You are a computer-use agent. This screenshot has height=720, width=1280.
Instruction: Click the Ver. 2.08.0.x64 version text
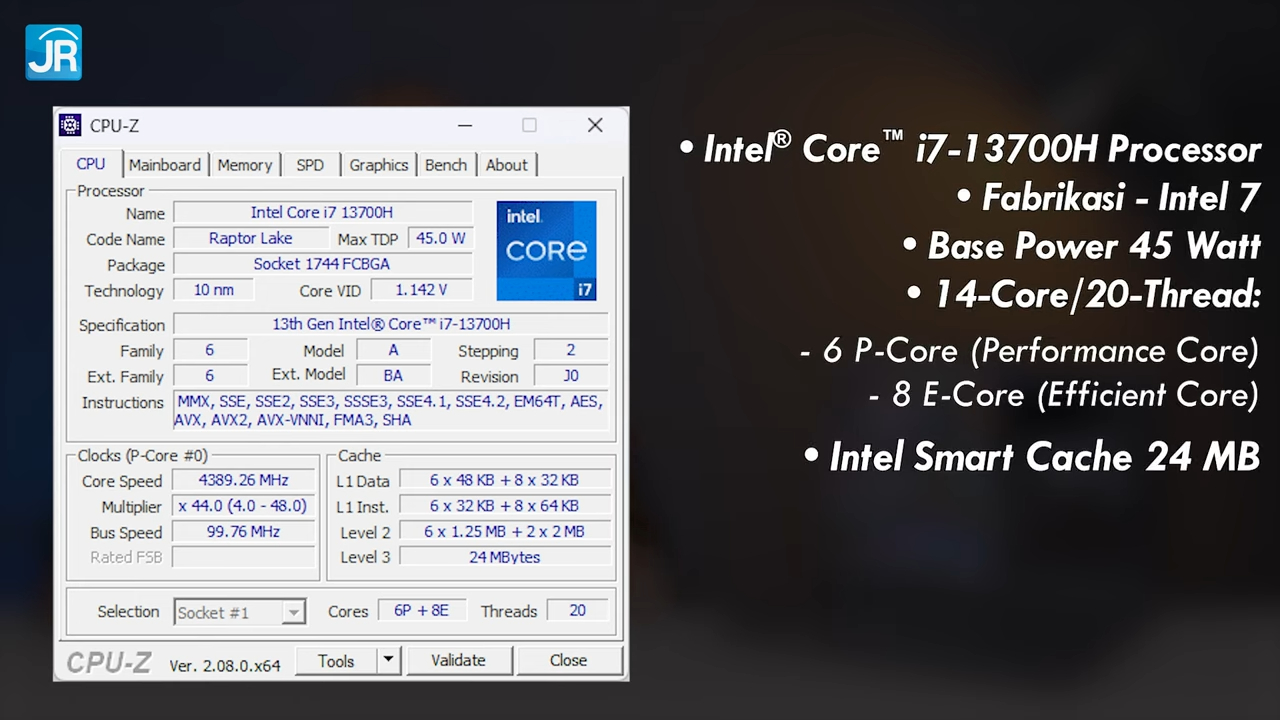pyautogui.click(x=225, y=665)
